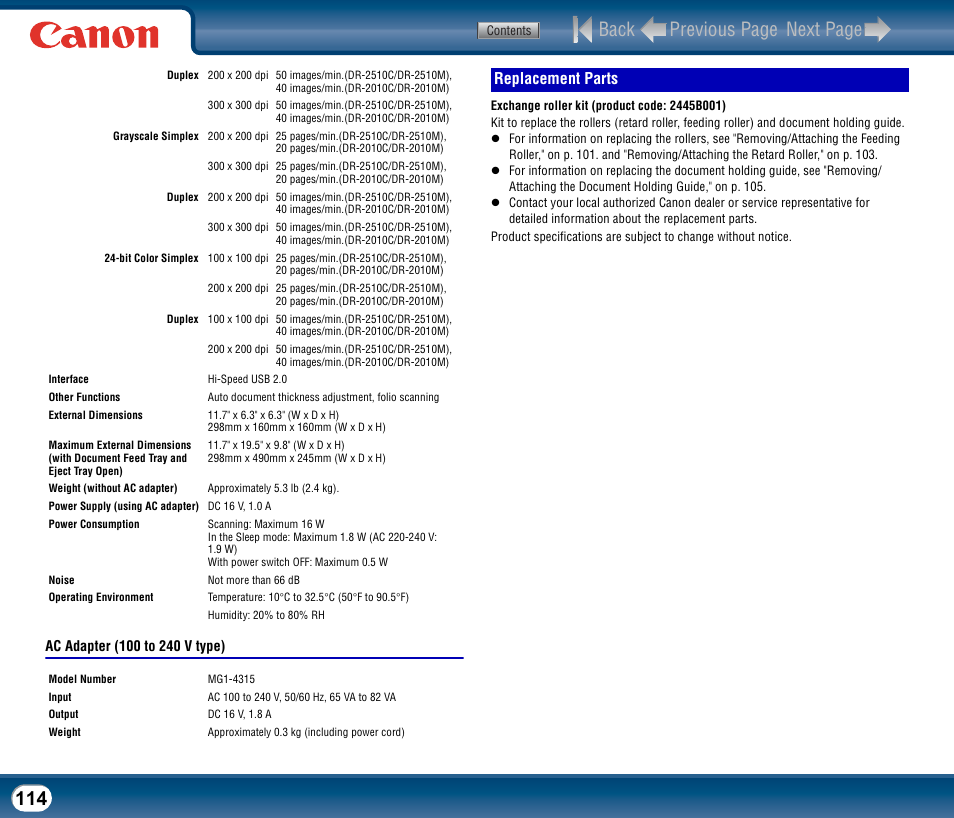Click the Other Functions label
Image resolution: width=954 pixels, height=818 pixels.
click(85, 397)
